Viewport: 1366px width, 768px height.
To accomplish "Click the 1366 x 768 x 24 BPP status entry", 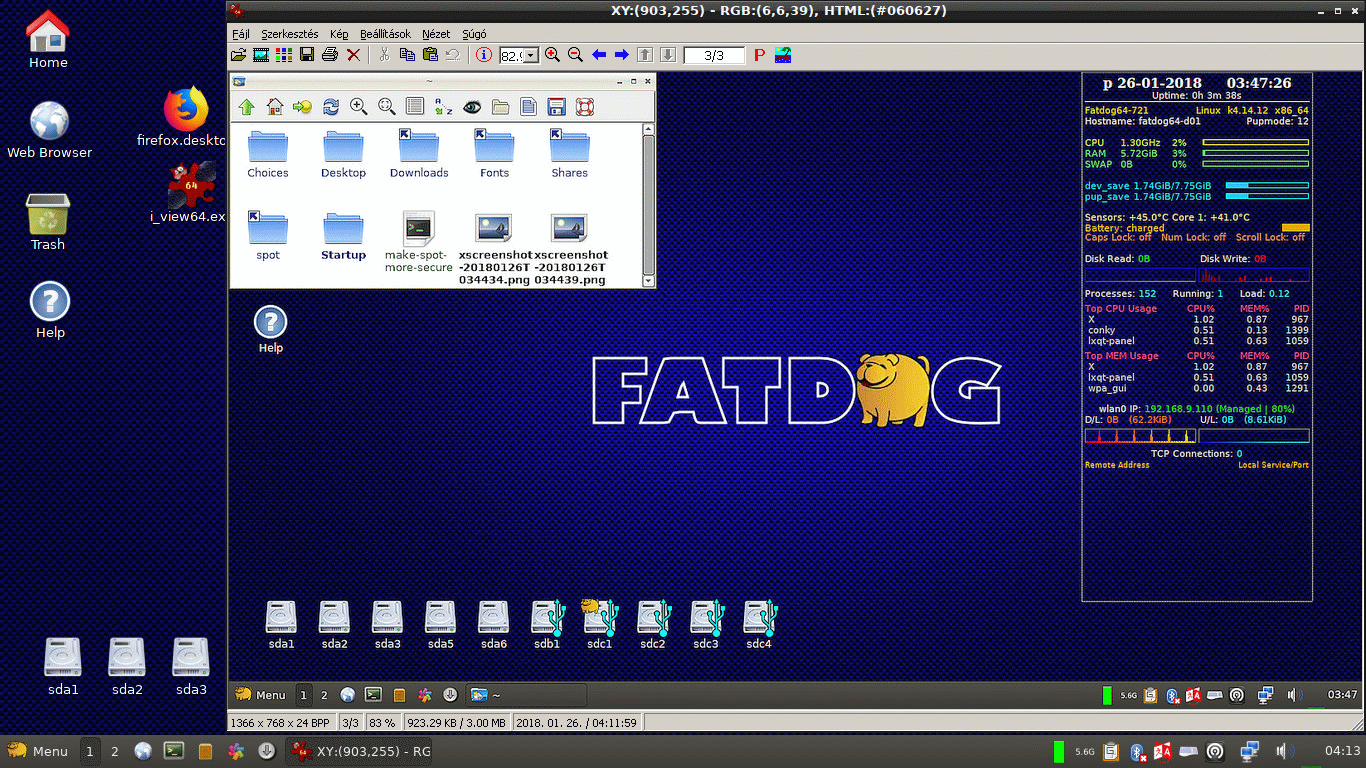I will (281, 722).
